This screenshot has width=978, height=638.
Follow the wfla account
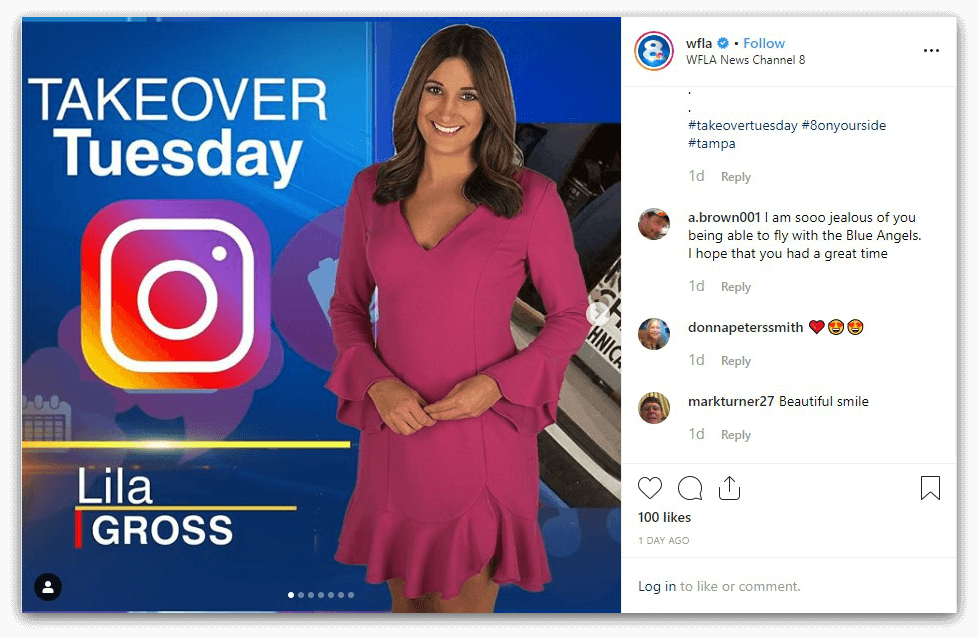click(x=763, y=43)
